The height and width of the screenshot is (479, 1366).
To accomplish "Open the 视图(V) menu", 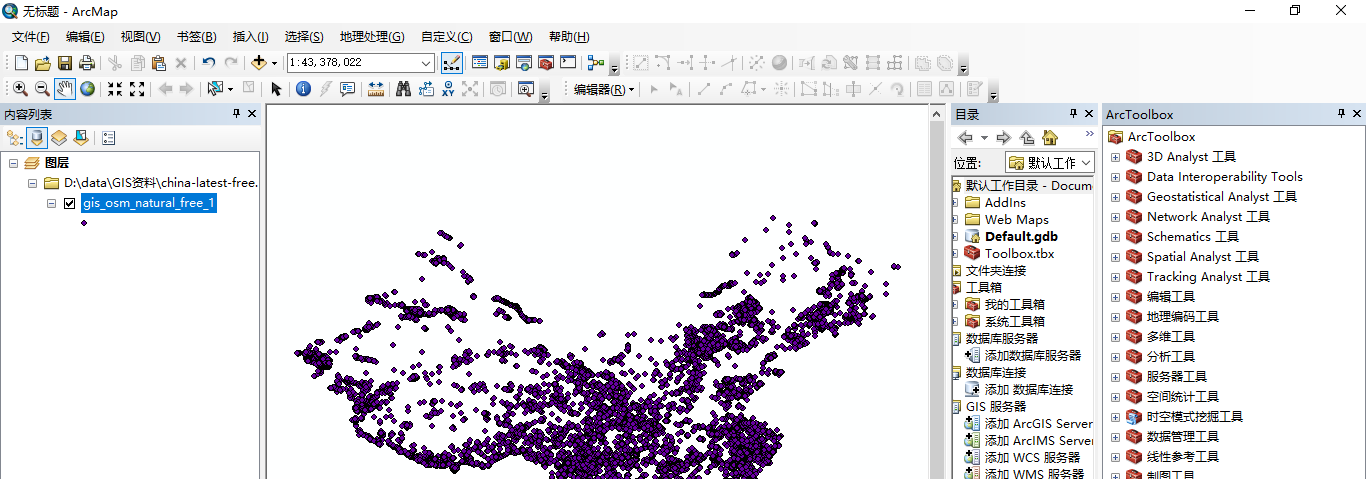I will 140,37.
